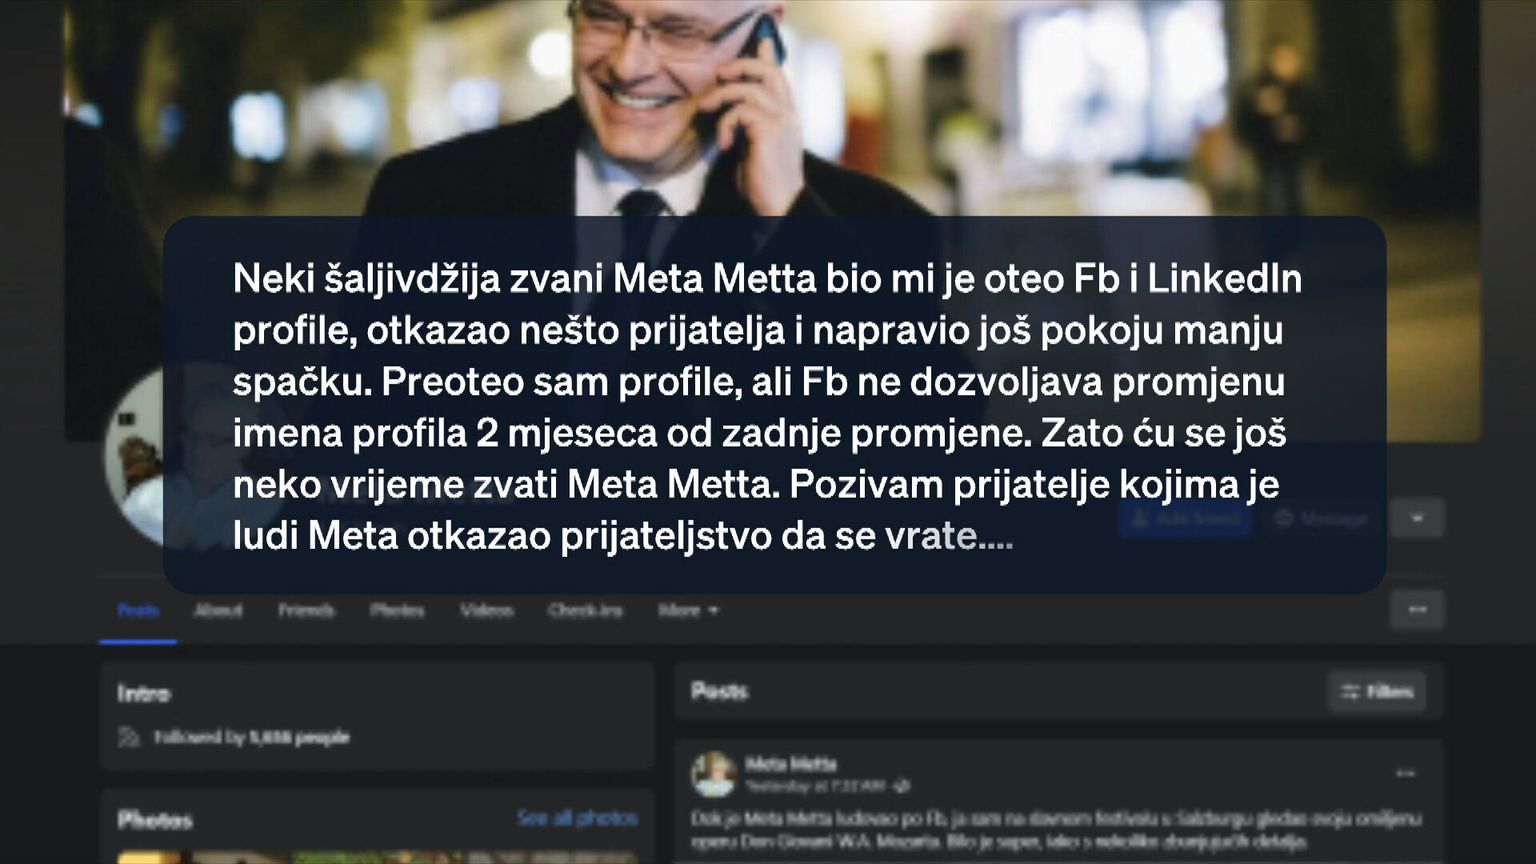The image size is (1536, 864).
Task: Follow the See all photos link
Action: tap(577, 818)
